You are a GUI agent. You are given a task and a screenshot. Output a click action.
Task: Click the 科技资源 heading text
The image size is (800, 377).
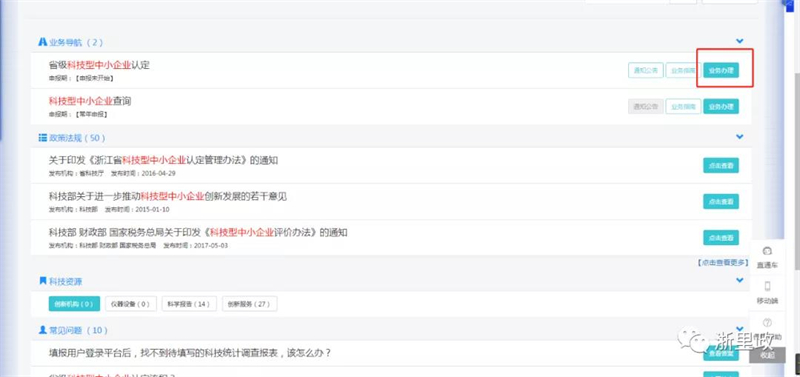[x=65, y=281]
